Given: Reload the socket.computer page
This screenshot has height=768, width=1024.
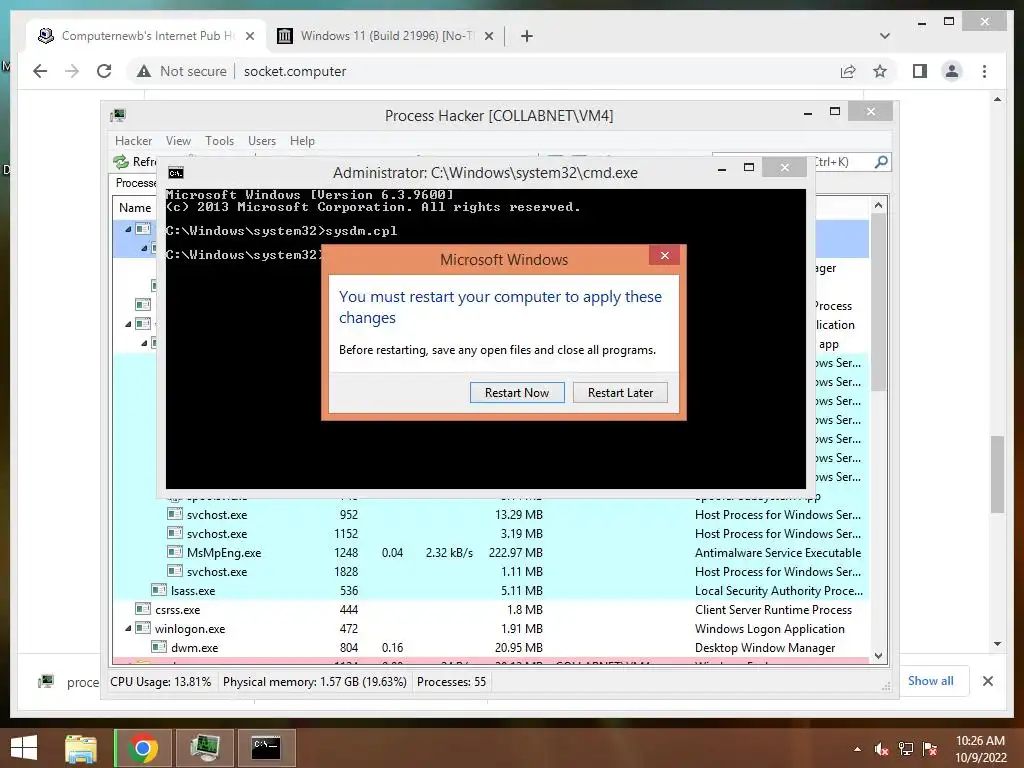Looking at the screenshot, I should pos(104,71).
